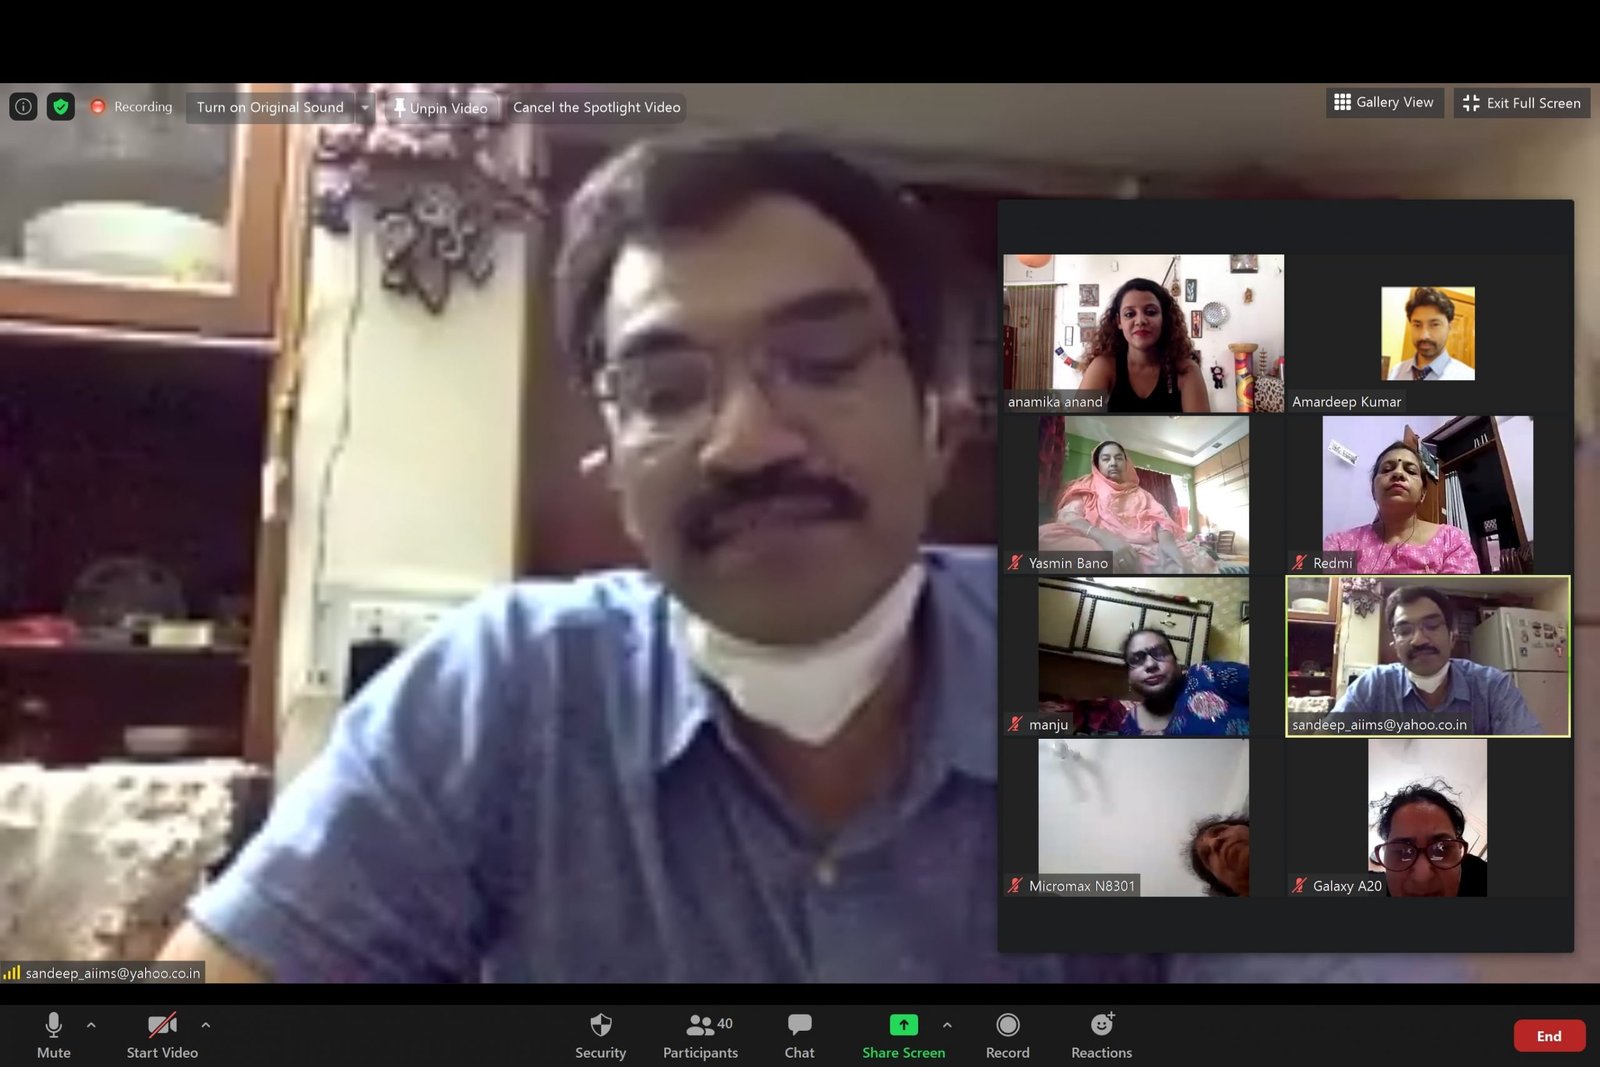
Task: Expand audio options arrow beside Mute
Action: (91, 1025)
